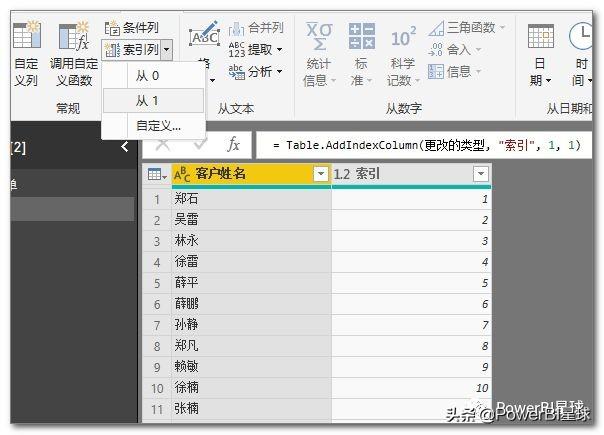Click the Format (ABC) text icon
This screenshot has width=604, height=435.
(x=205, y=35)
